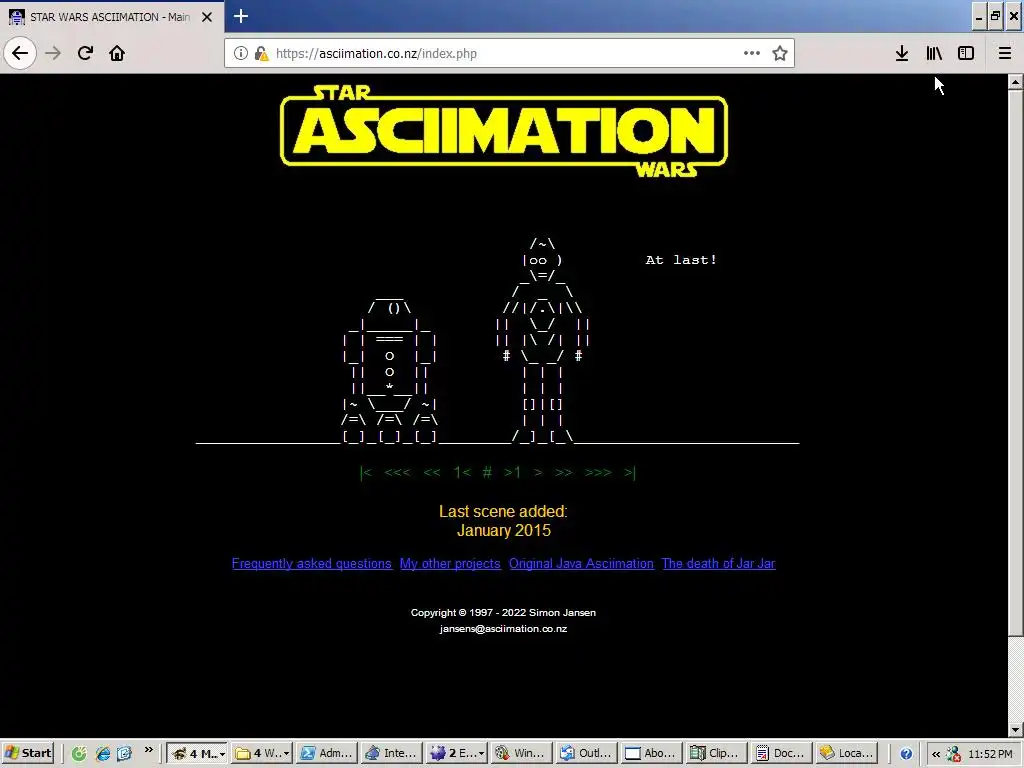Click the Star Asciimation Wars logo

point(504,131)
